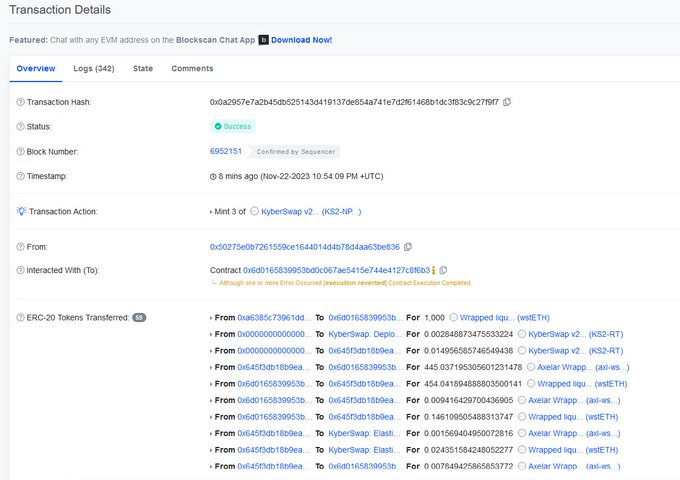The height and width of the screenshot is (480, 680).
Task: Click the Transaction Details heading
Action: pos(60,10)
